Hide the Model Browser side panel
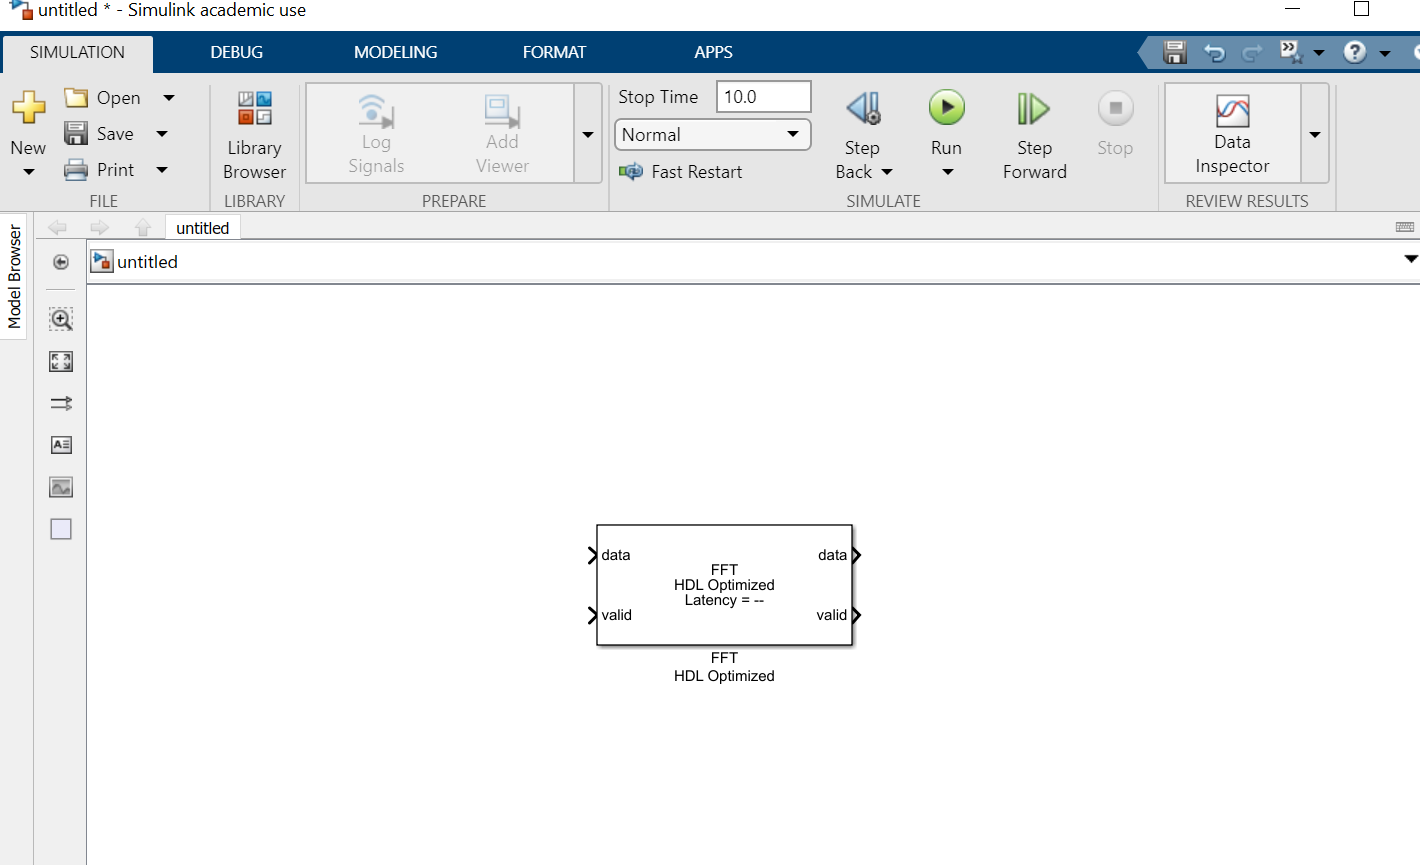Viewport: 1420px width, 865px height. [x=61, y=262]
